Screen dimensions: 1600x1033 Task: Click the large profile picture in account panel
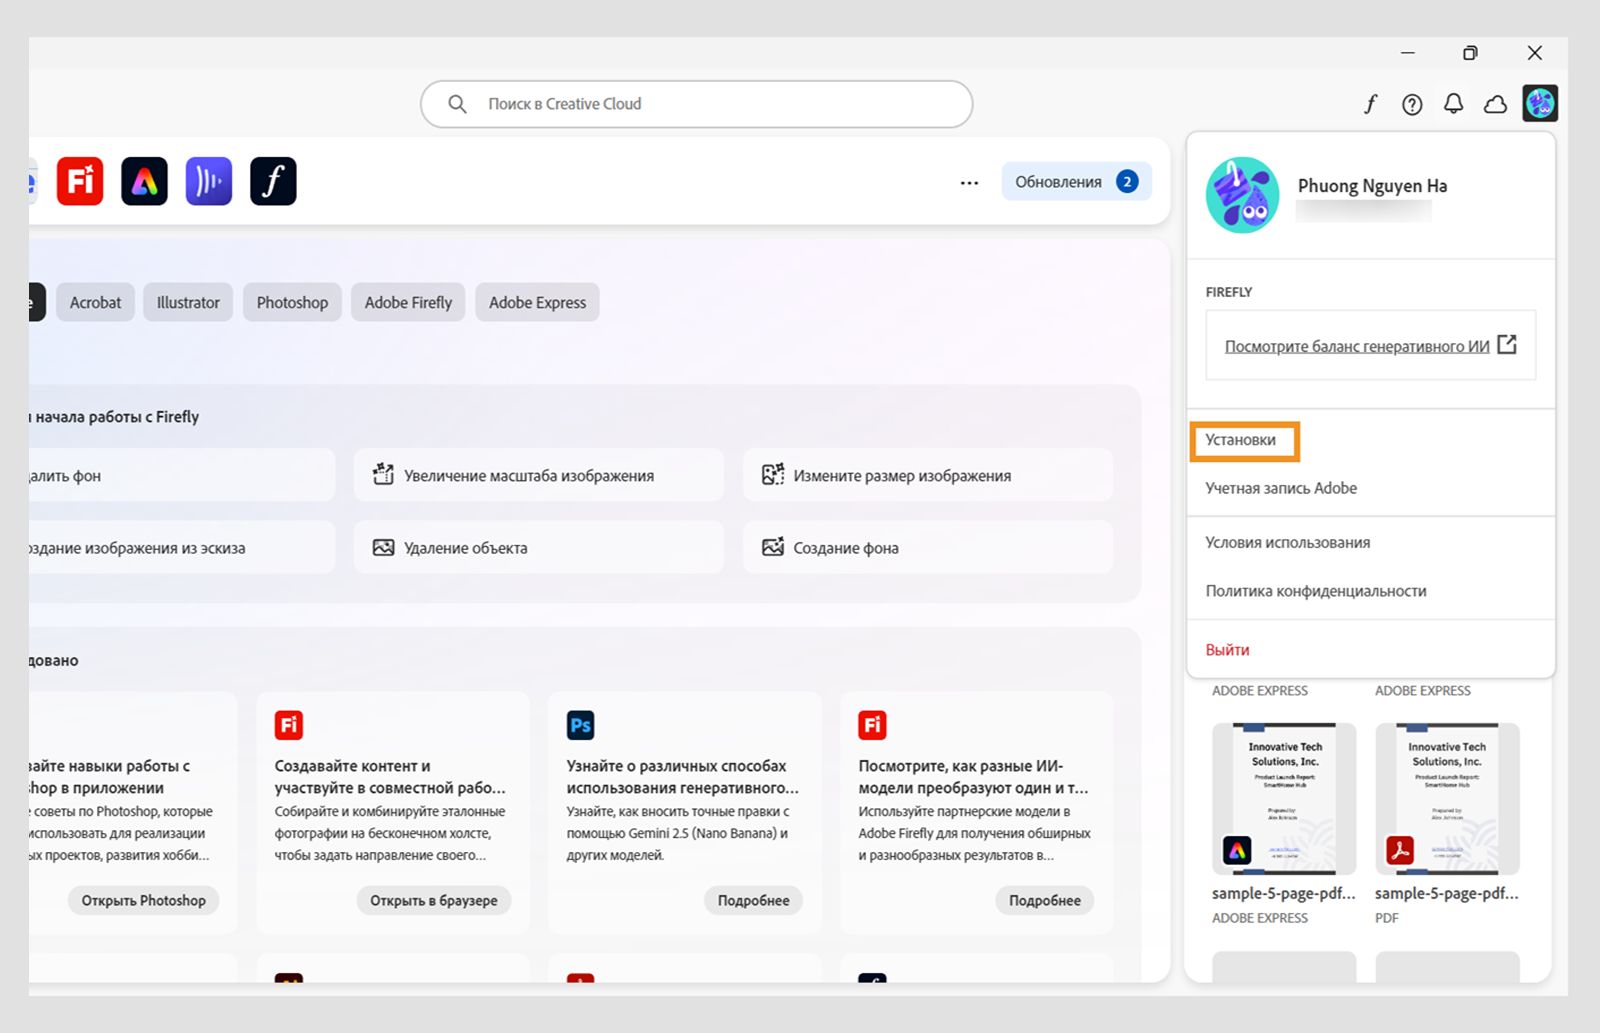[x=1242, y=195]
